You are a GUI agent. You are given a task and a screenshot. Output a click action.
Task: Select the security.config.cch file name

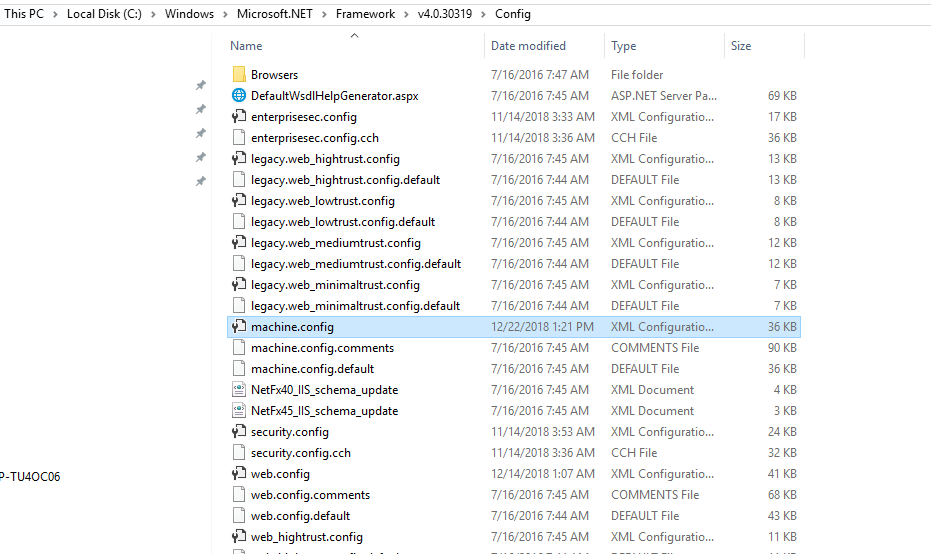coord(301,453)
